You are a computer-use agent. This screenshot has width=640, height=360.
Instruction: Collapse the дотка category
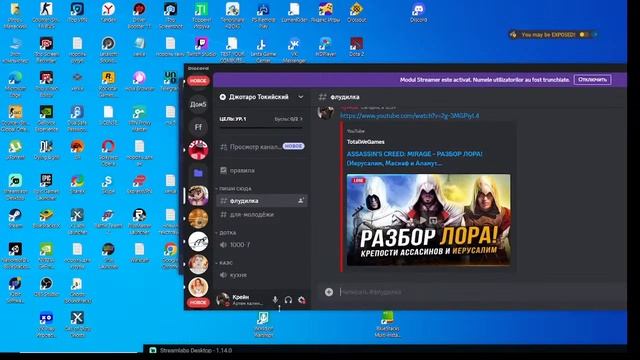point(228,232)
